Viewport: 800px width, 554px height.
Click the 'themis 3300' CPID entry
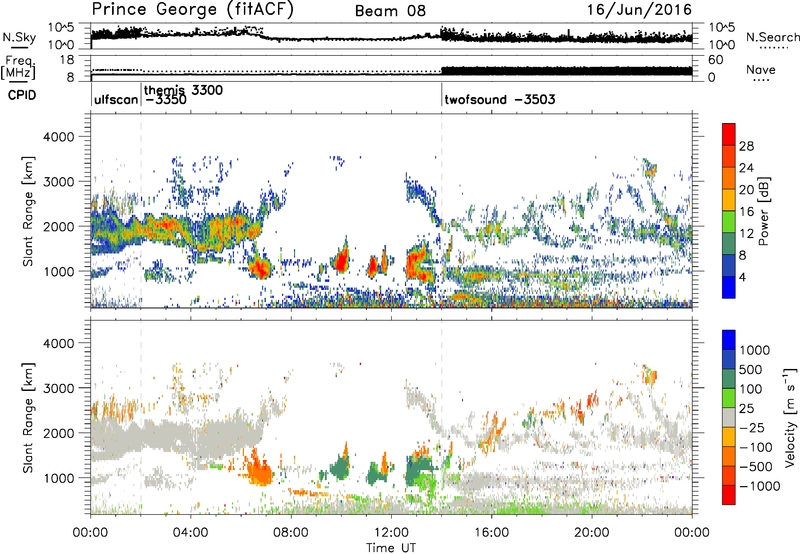(x=183, y=90)
